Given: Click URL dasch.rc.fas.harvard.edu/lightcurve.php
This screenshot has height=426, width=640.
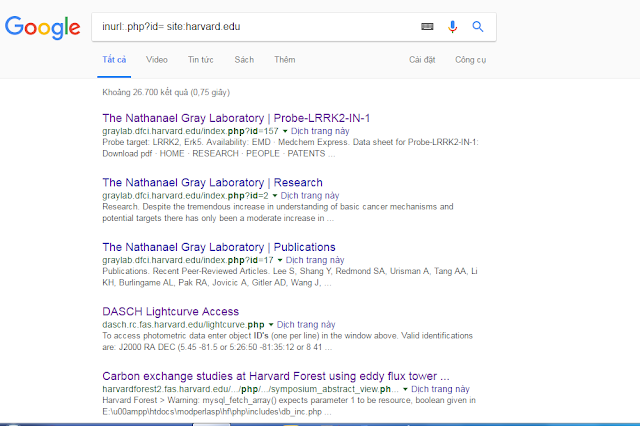Looking at the screenshot, I should coord(183,324).
